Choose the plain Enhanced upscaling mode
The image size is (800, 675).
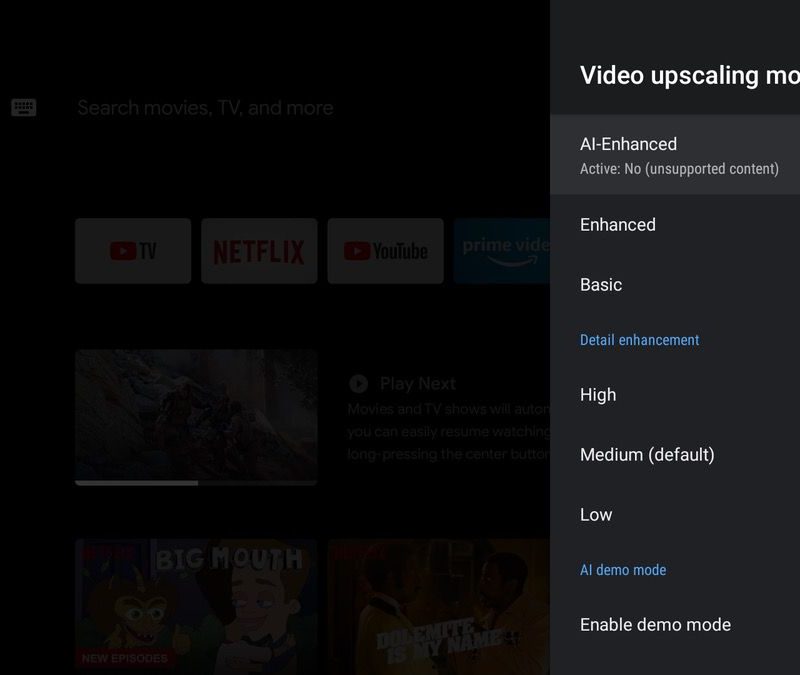pyautogui.click(x=618, y=225)
